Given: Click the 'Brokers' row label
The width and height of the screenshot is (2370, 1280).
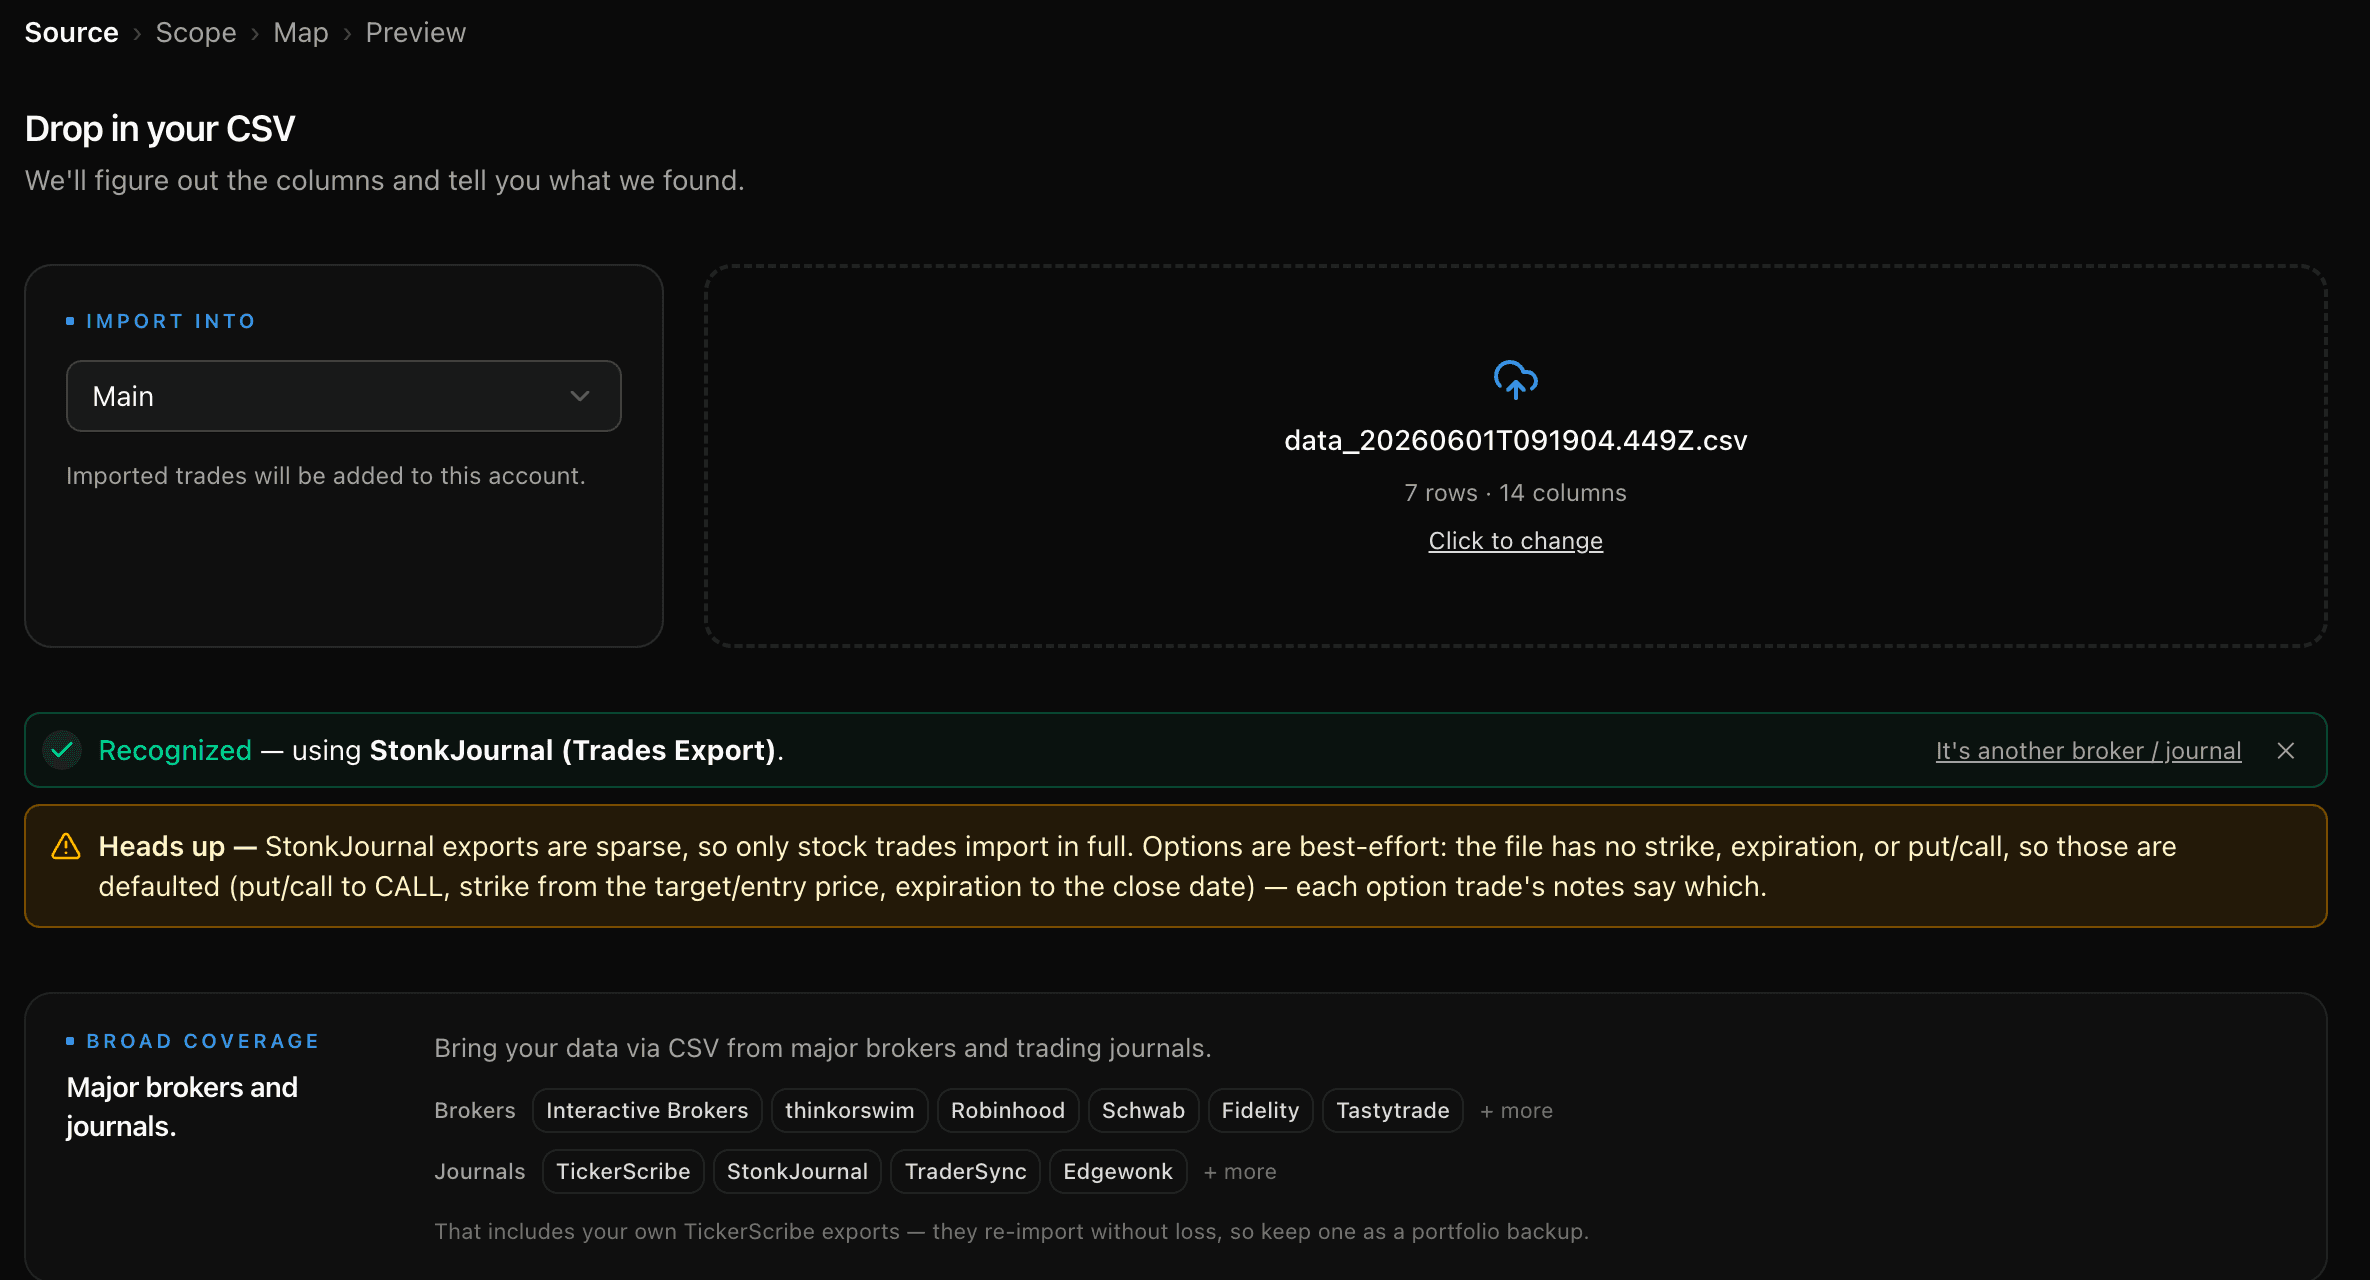Looking at the screenshot, I should click(x=475, y=1111).
